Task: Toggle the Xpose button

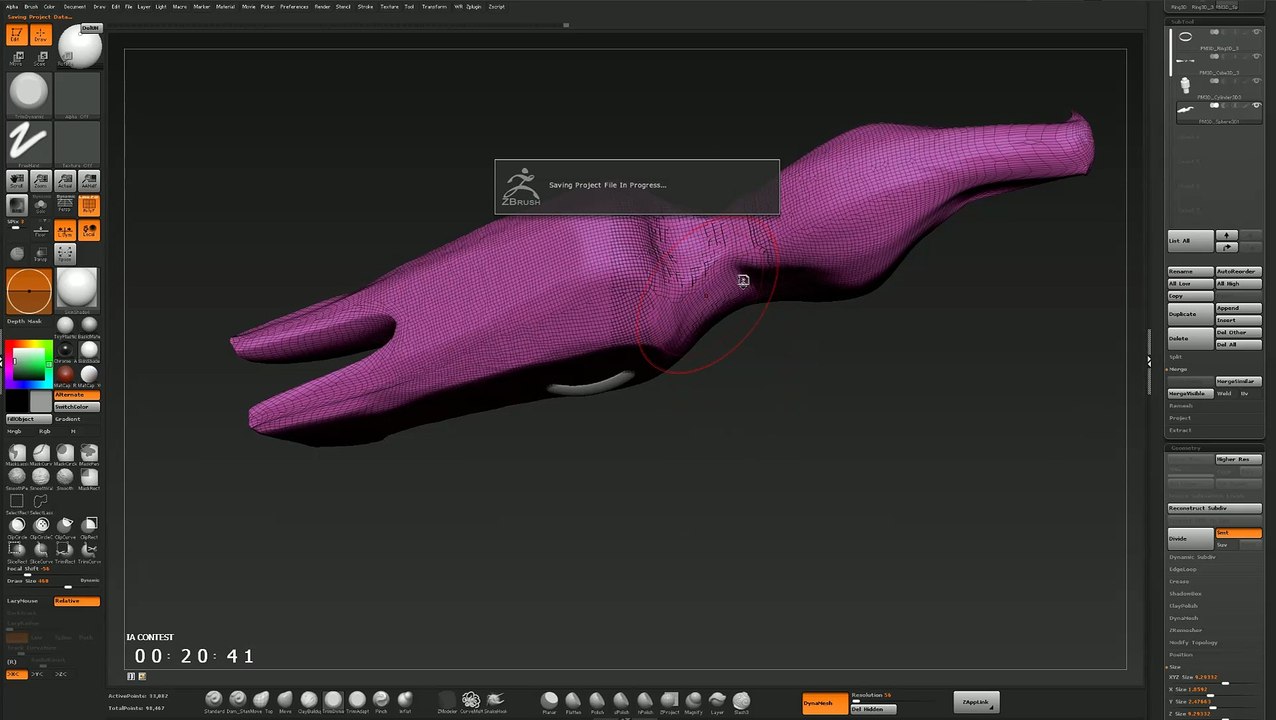Action: (66, 254)
